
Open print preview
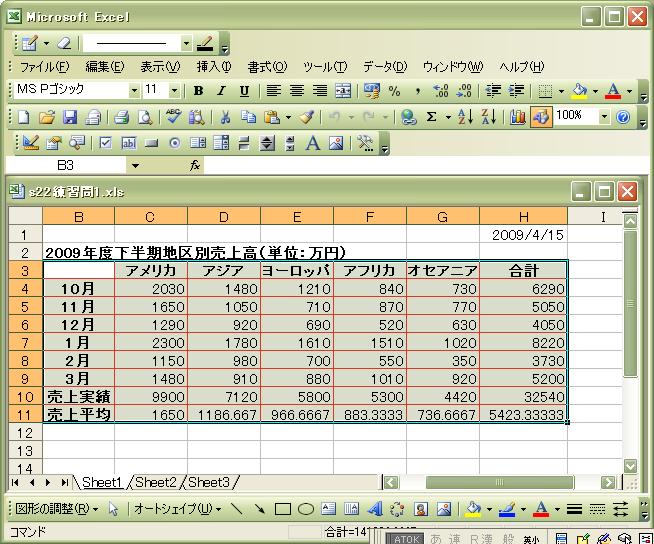point(145,117)
